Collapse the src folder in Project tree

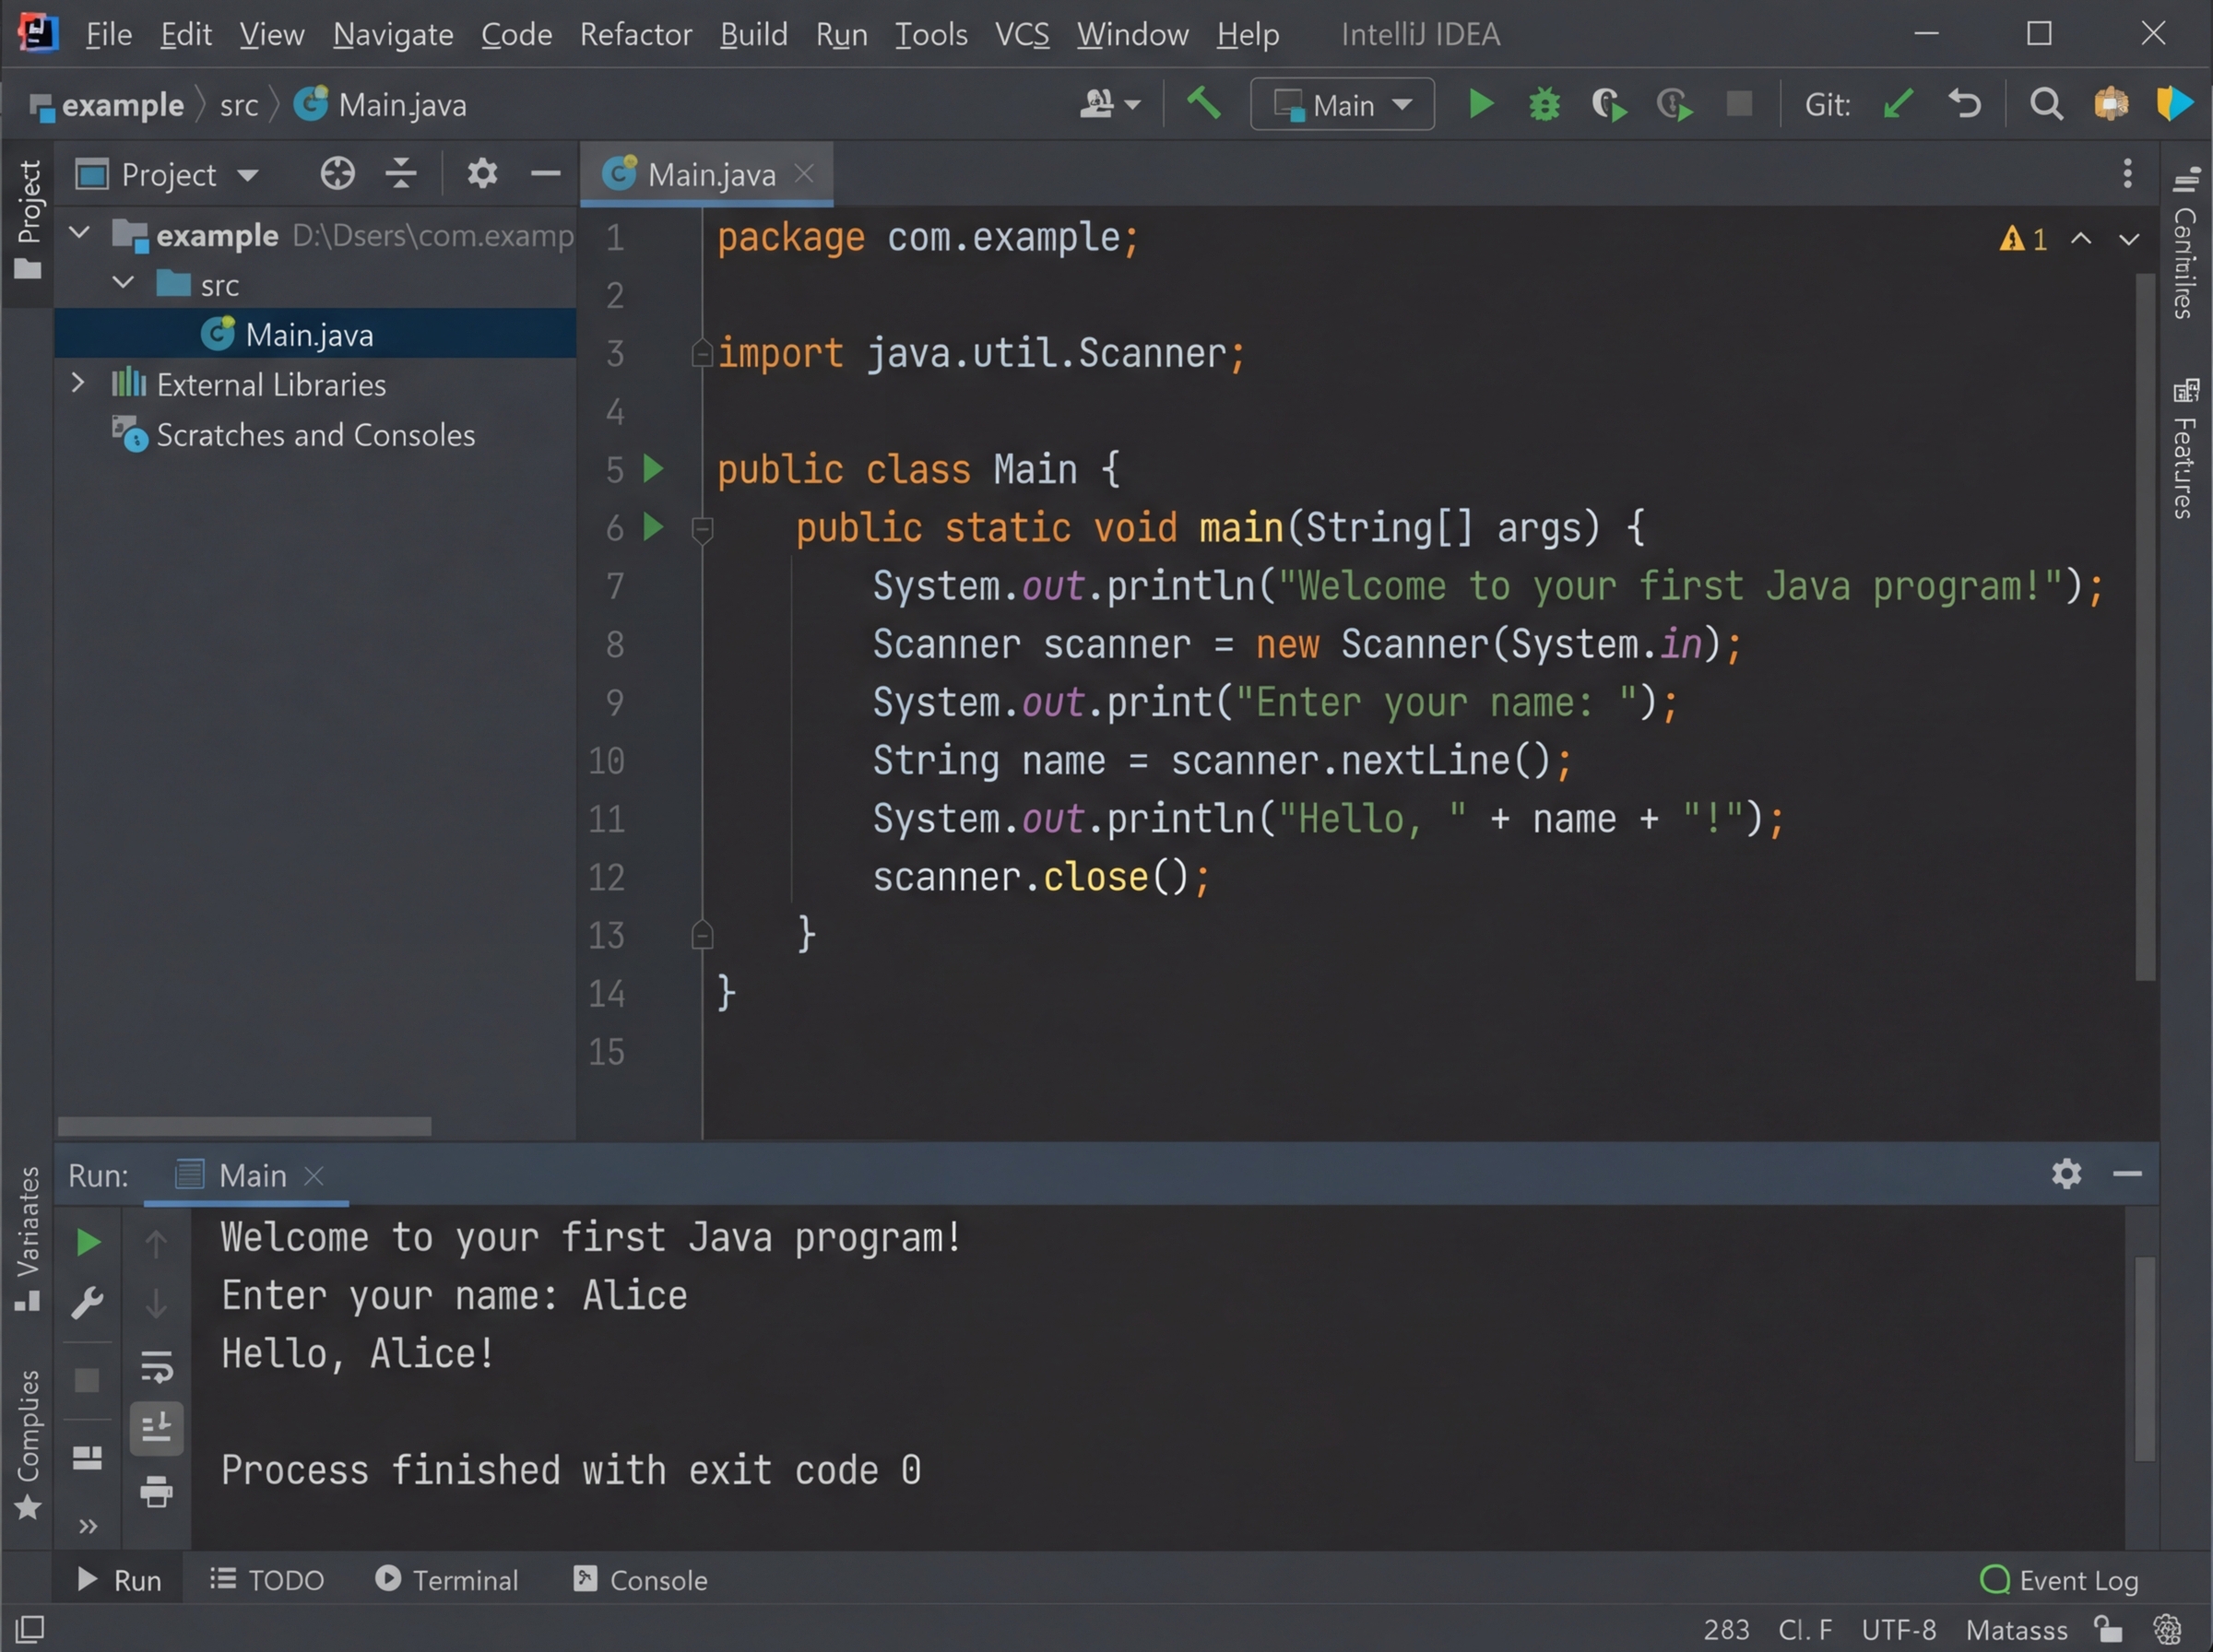(123, 282)
